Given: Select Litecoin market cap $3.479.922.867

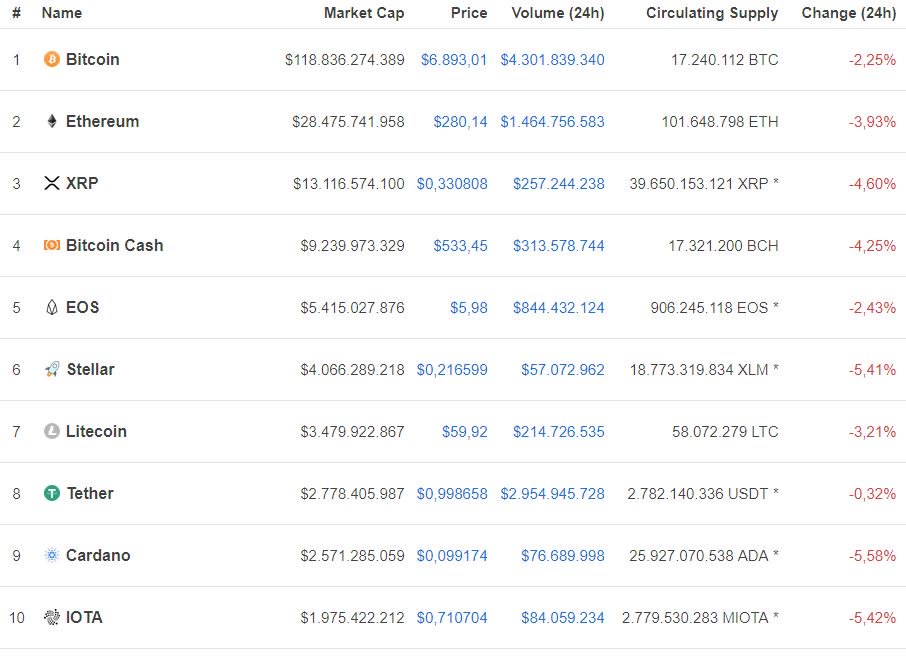Looking at the screenshot, I should (352, 432).
